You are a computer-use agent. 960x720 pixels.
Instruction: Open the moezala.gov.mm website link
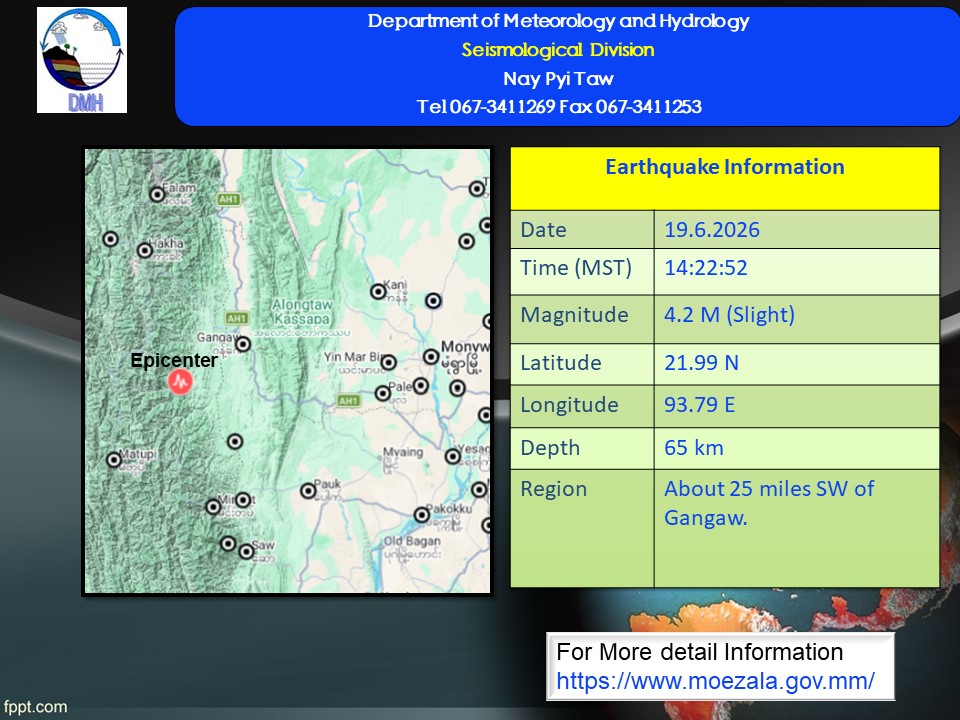[715, 681]
